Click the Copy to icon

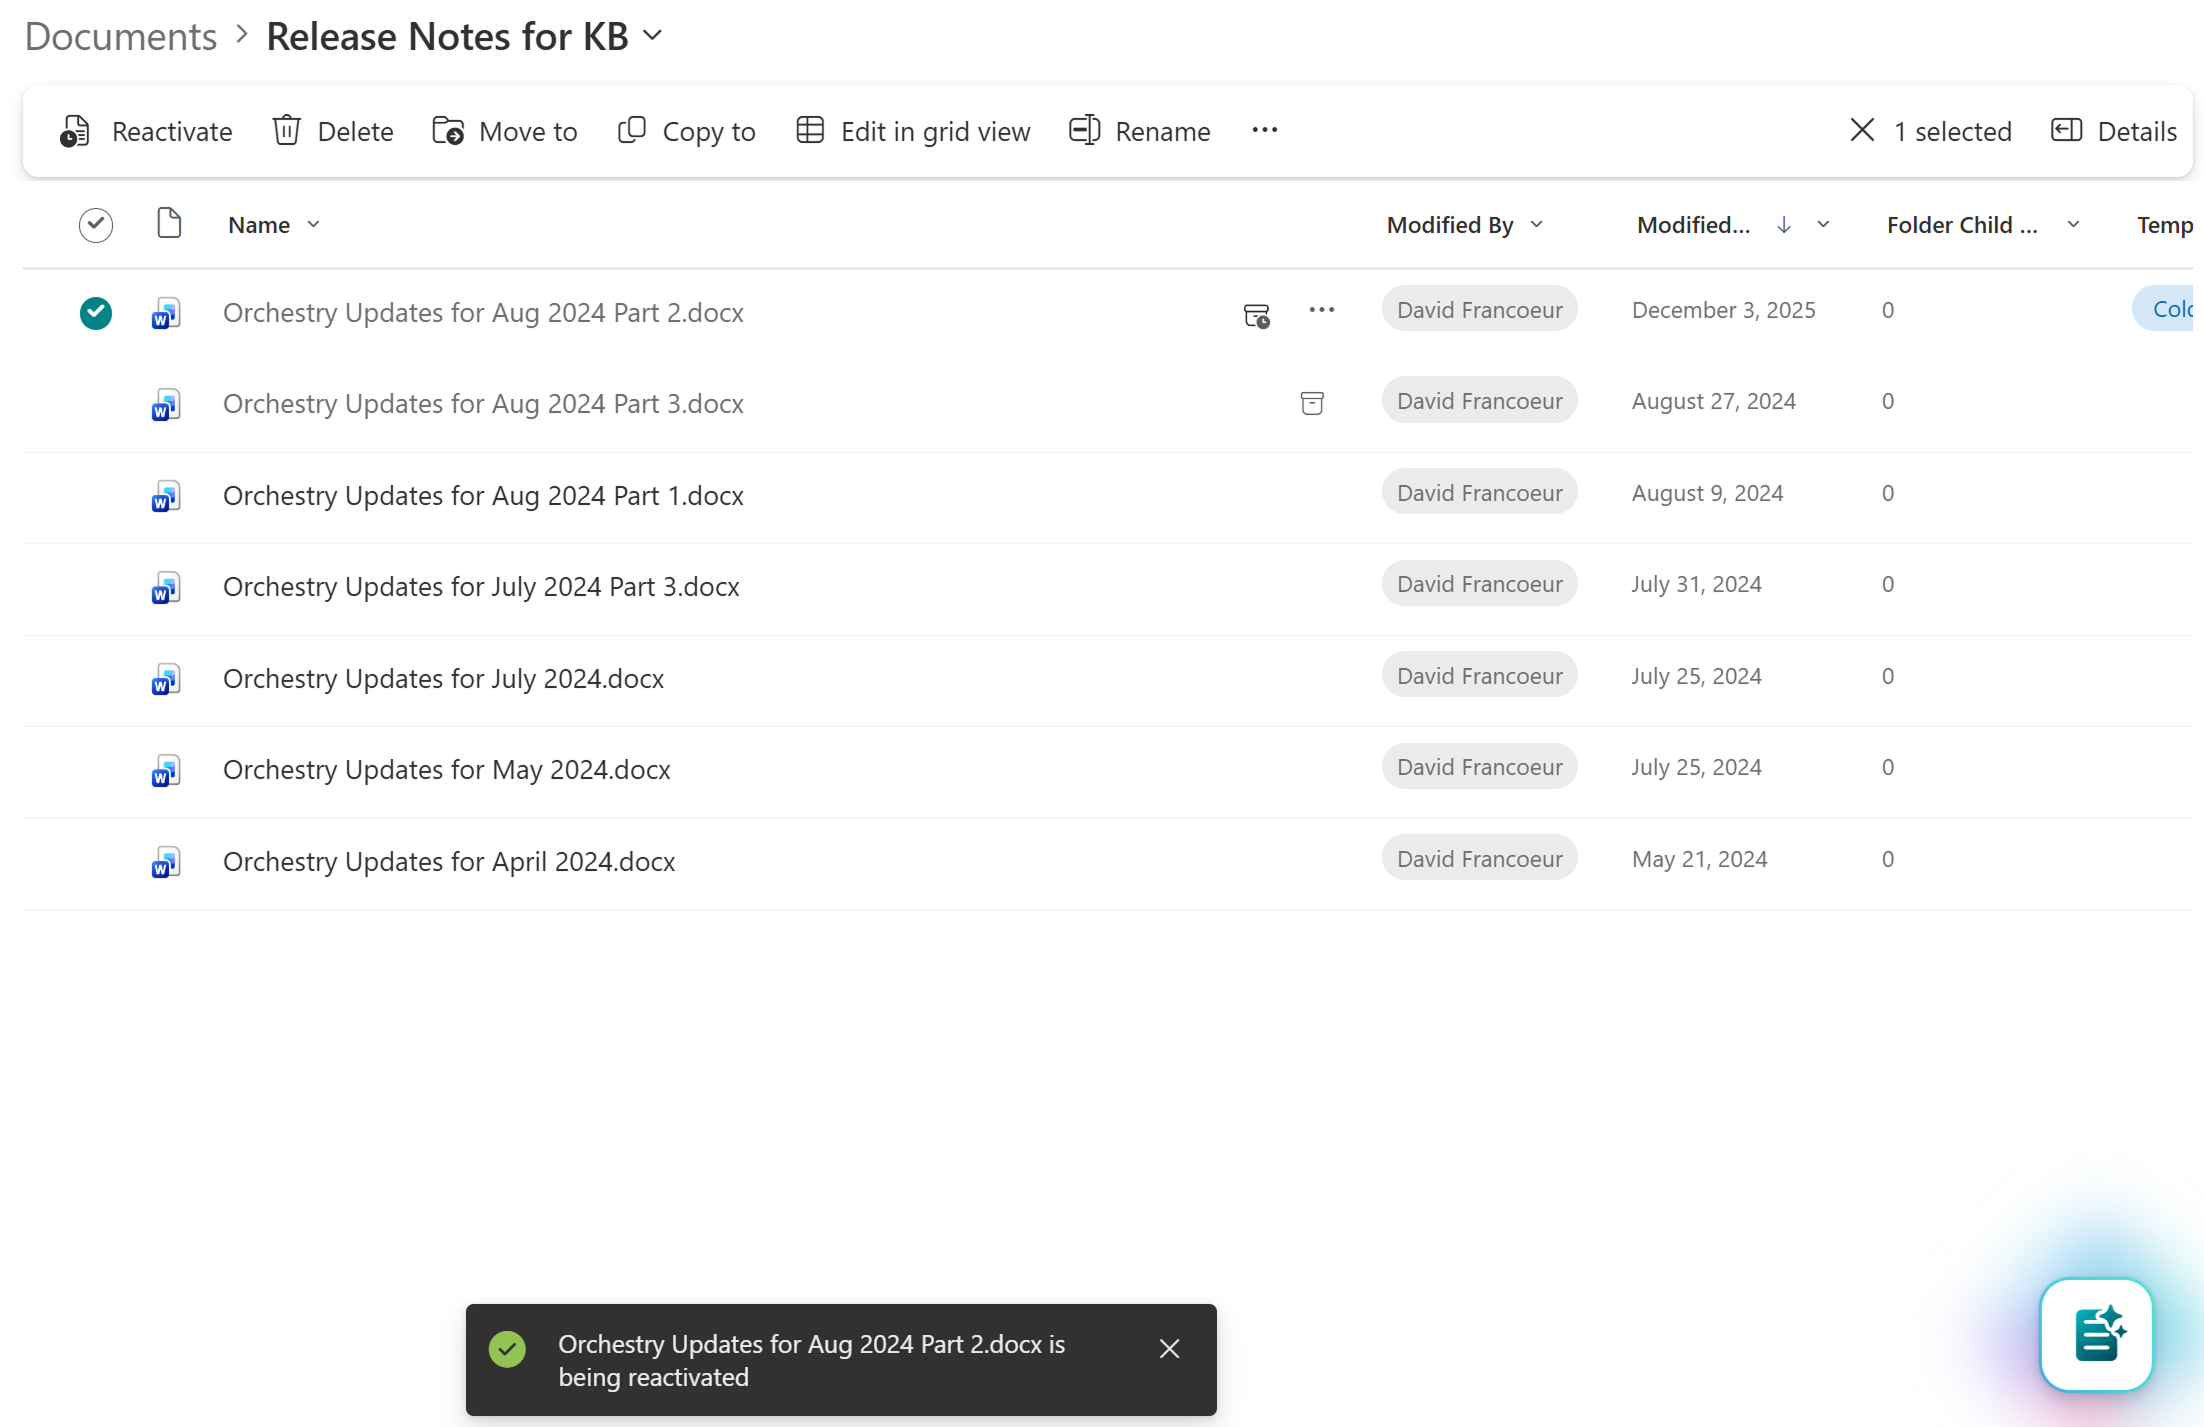(631, 131)
